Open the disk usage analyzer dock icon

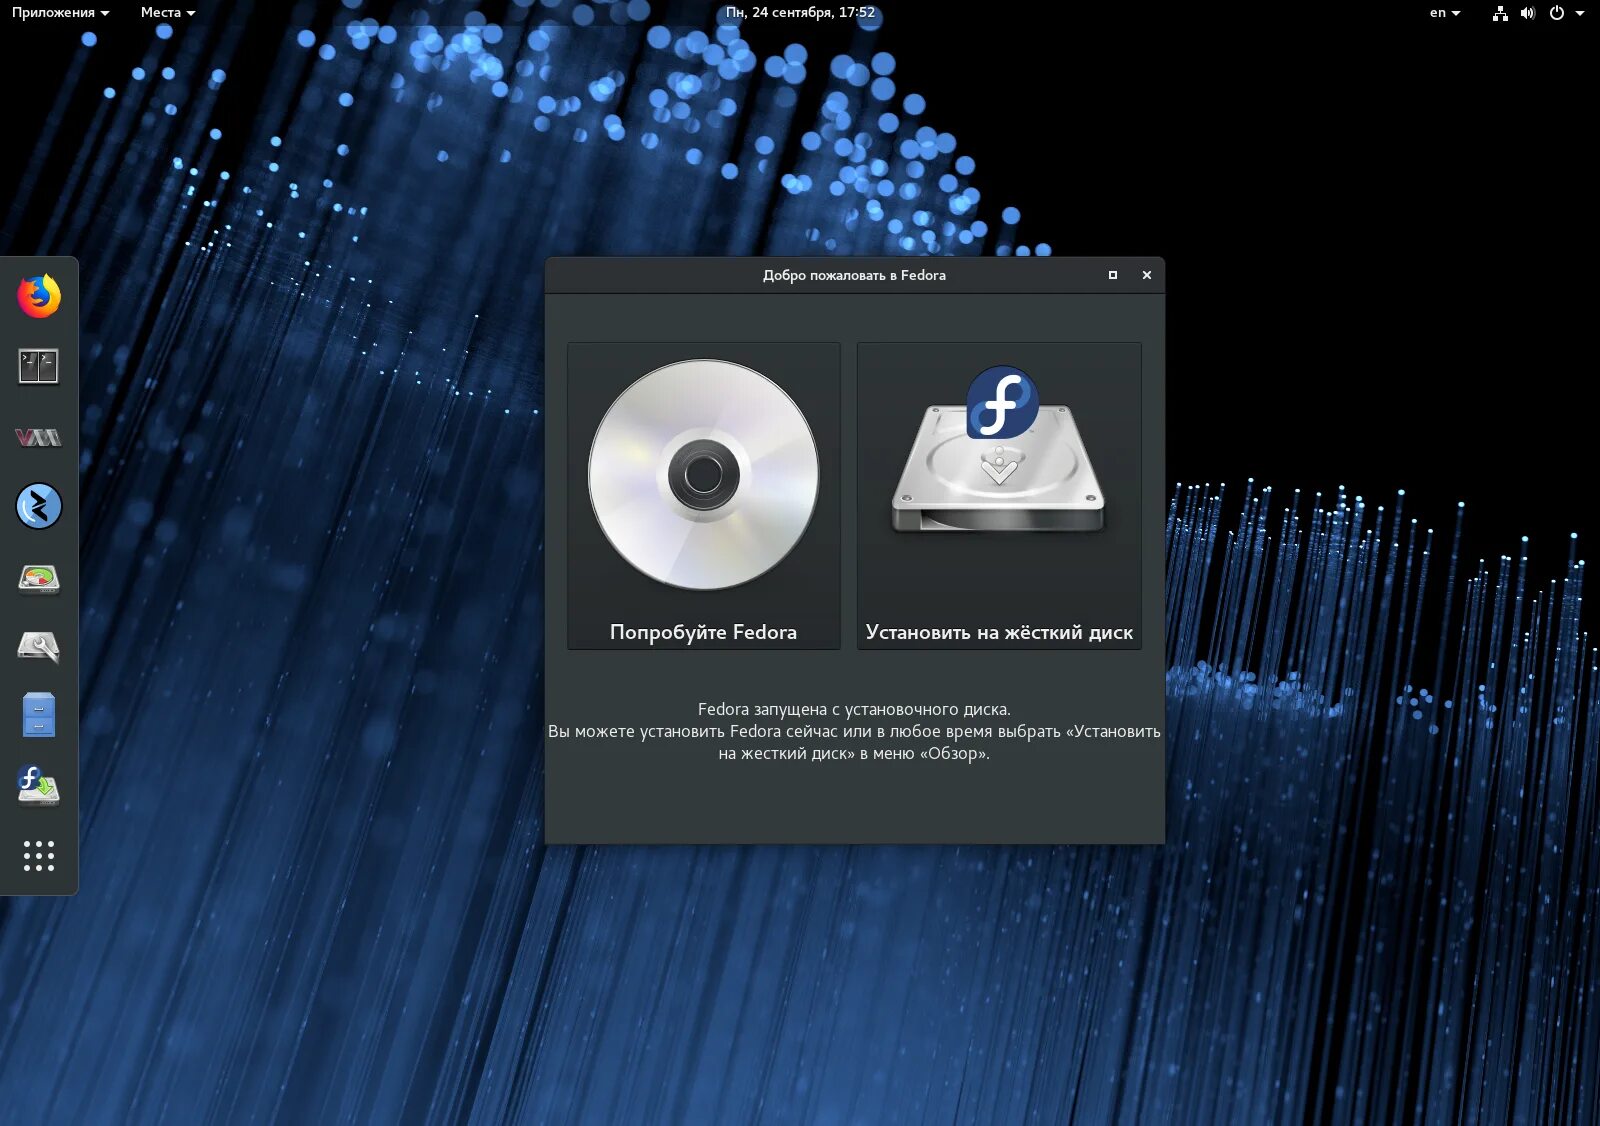(x=39, y=578)
